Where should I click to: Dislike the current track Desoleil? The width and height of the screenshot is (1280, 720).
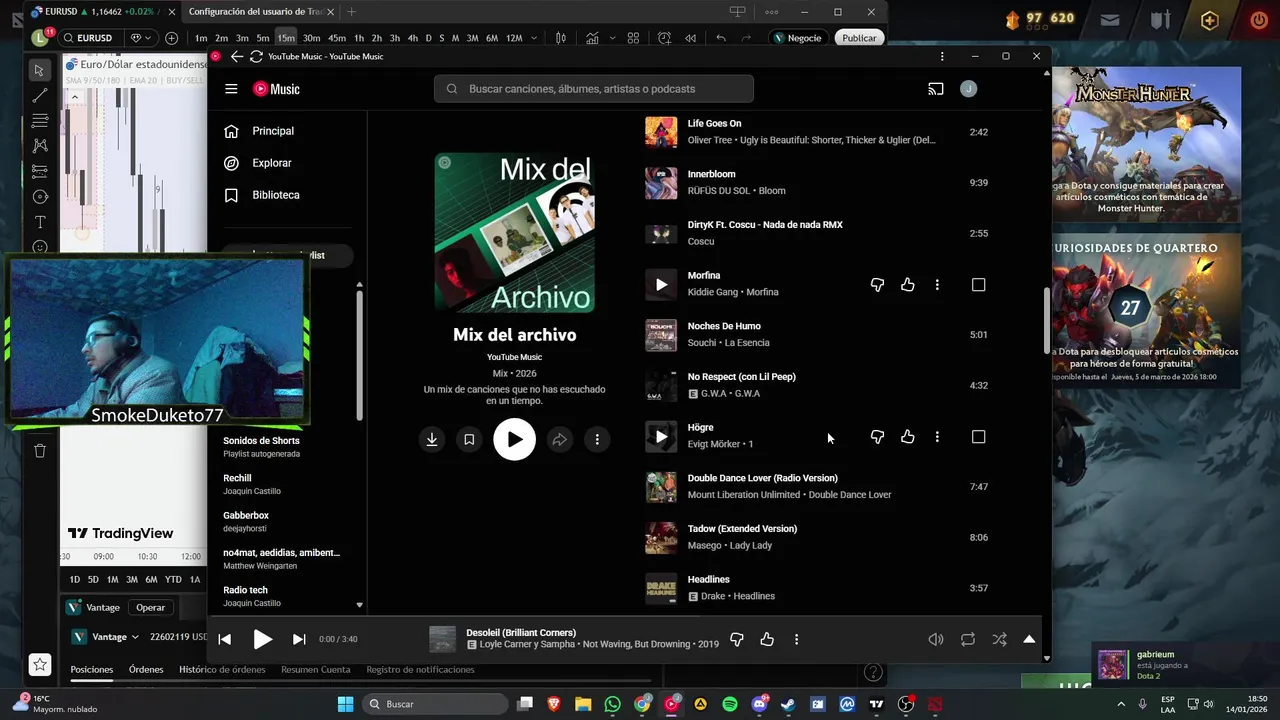pos(737,639)
